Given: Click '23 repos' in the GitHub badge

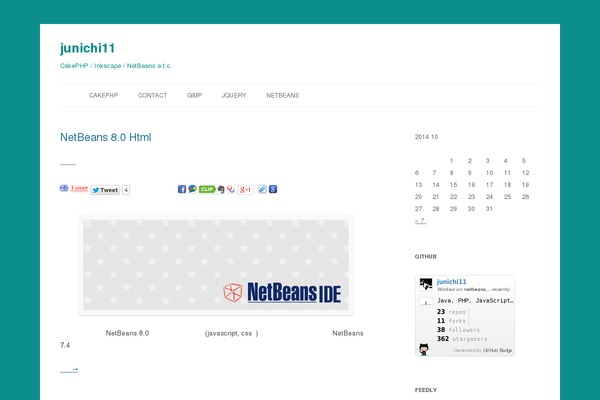Looking at the screenshot, I should click(x=452, y=312).
